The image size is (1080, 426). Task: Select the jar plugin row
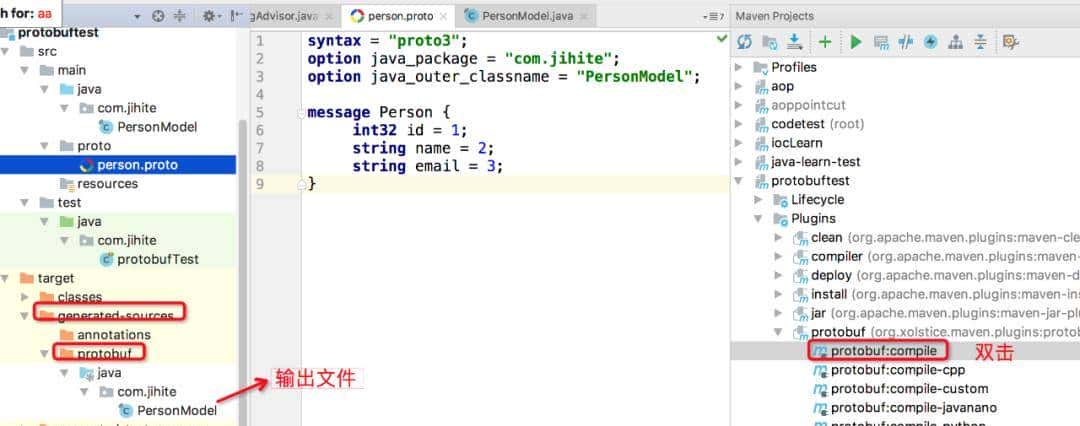(x=936, y=313)
